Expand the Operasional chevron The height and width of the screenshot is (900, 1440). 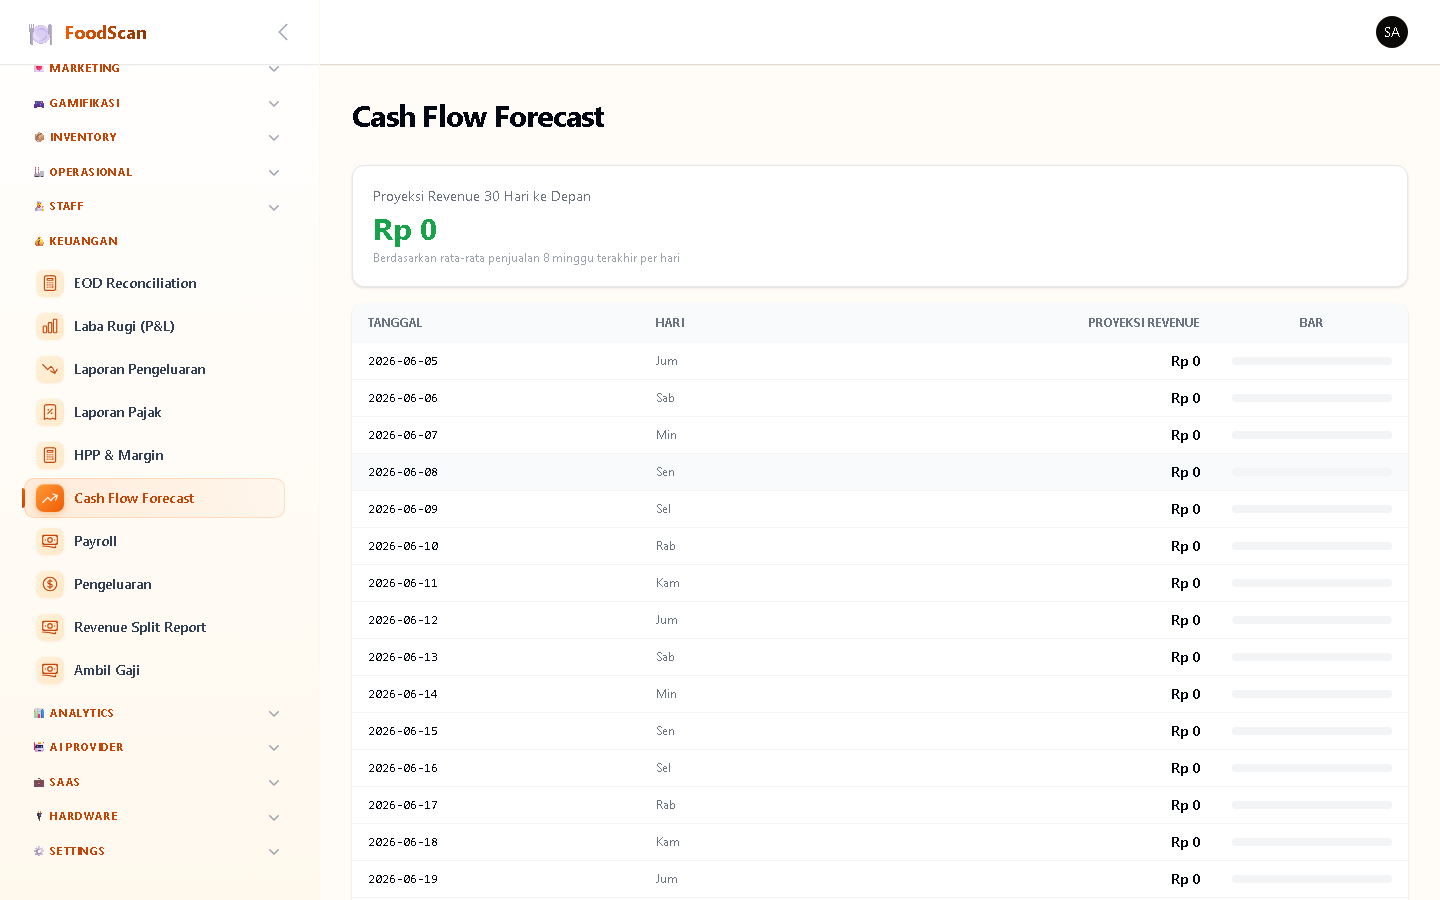coord(274,173)
